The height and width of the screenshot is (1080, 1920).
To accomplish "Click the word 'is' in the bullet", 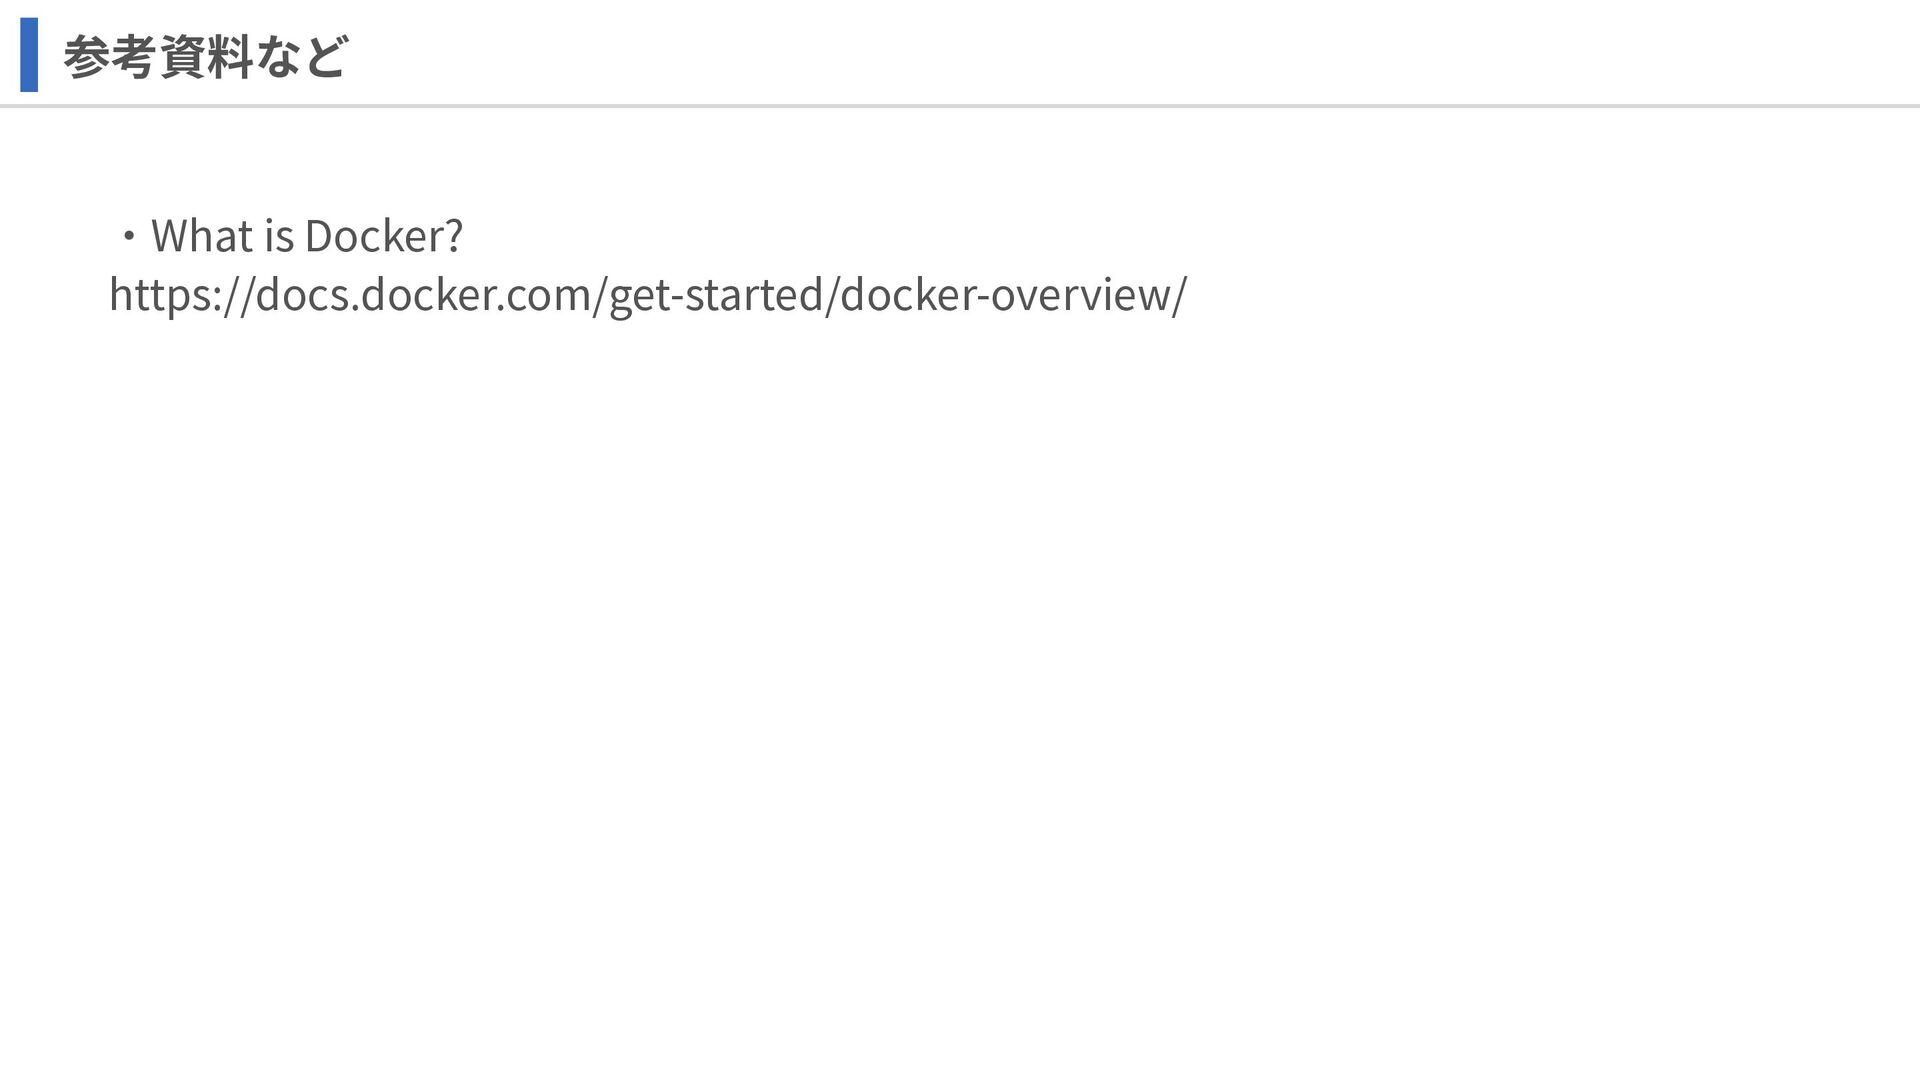I will (279, 236).
